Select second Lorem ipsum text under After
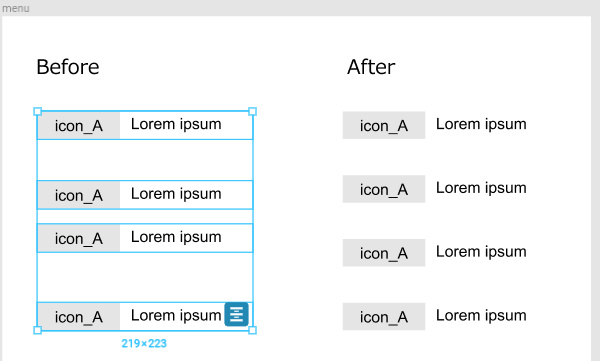 pos(481,188)
